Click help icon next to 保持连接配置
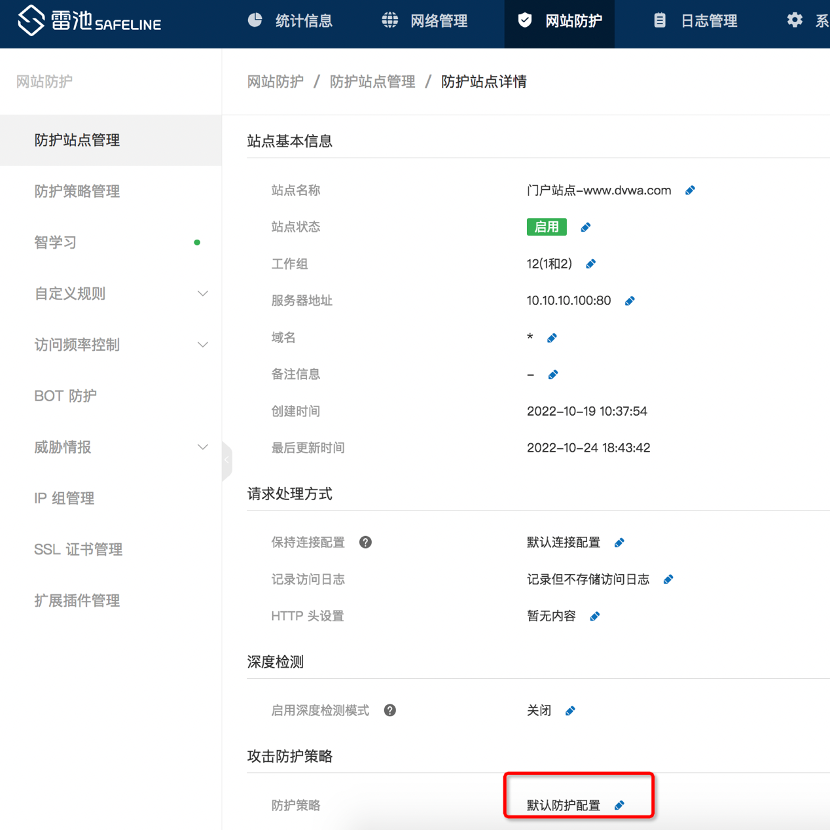Screen dimensions: 830x830 [365, 542]
